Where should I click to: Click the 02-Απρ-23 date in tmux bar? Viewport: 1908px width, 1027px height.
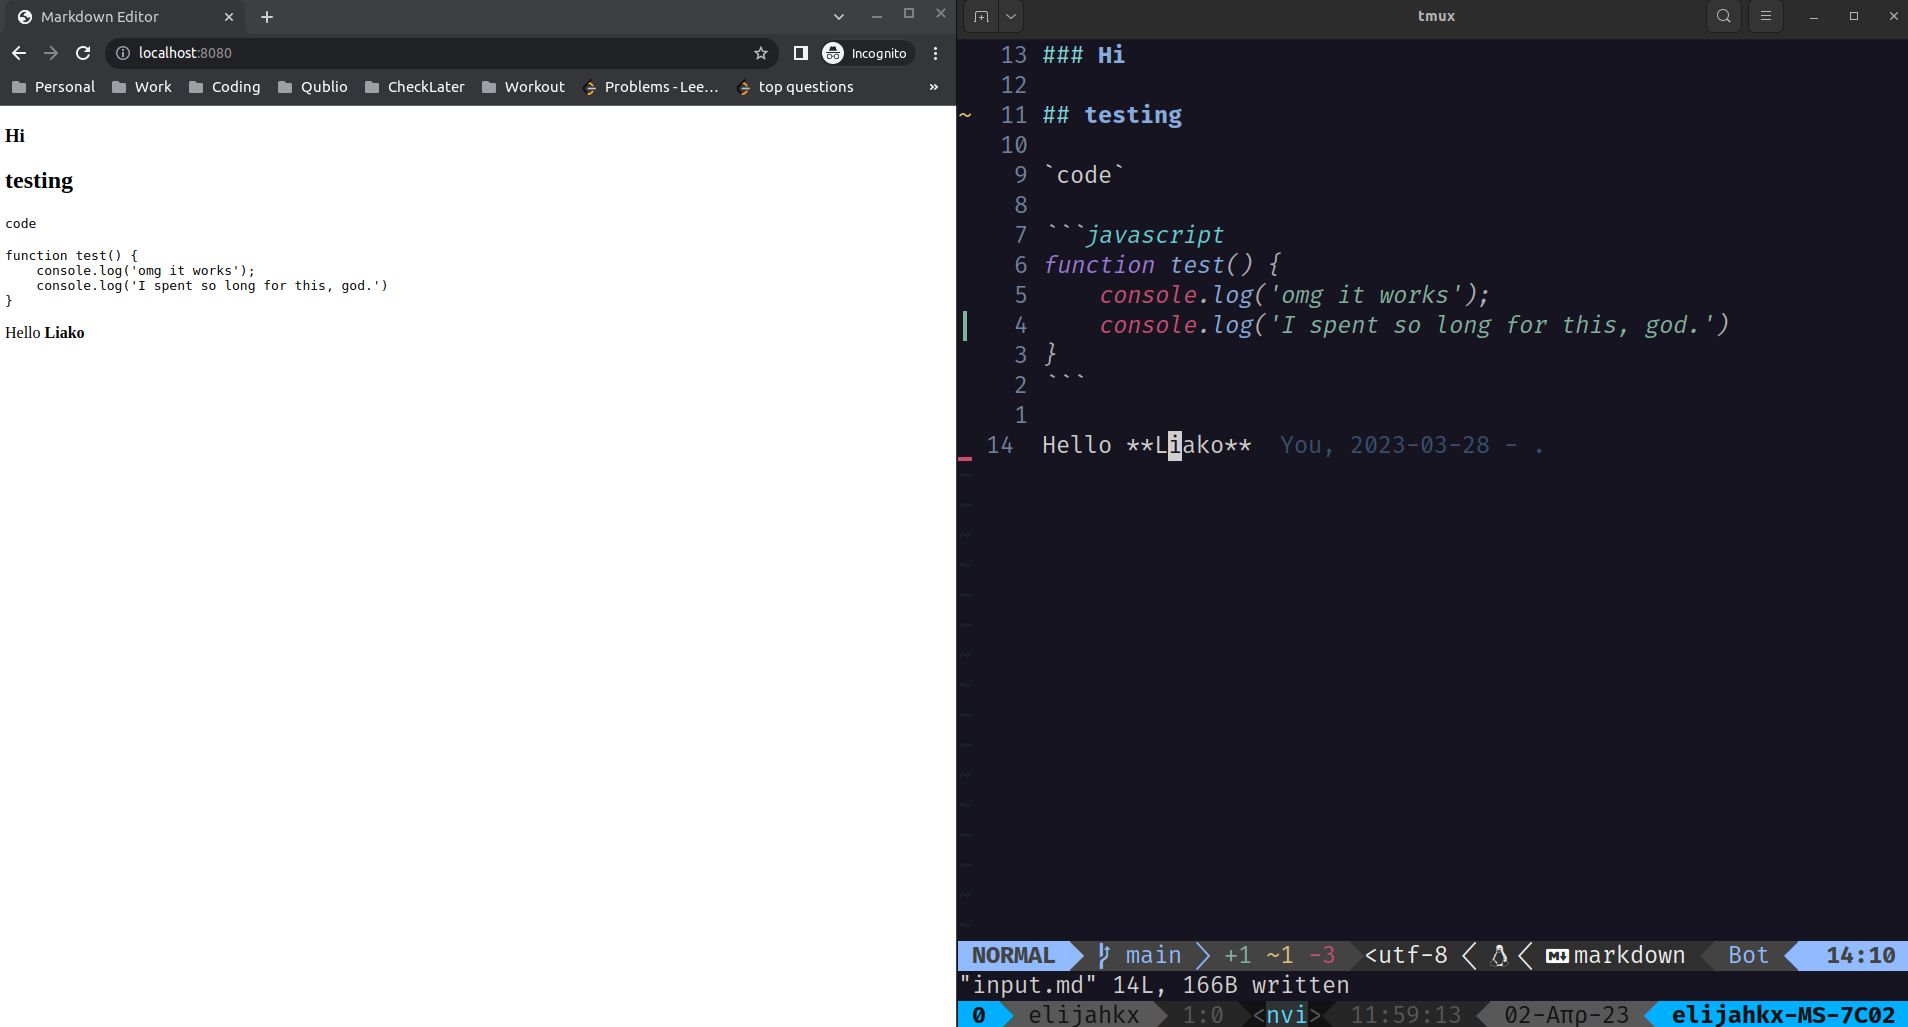1566,1015
